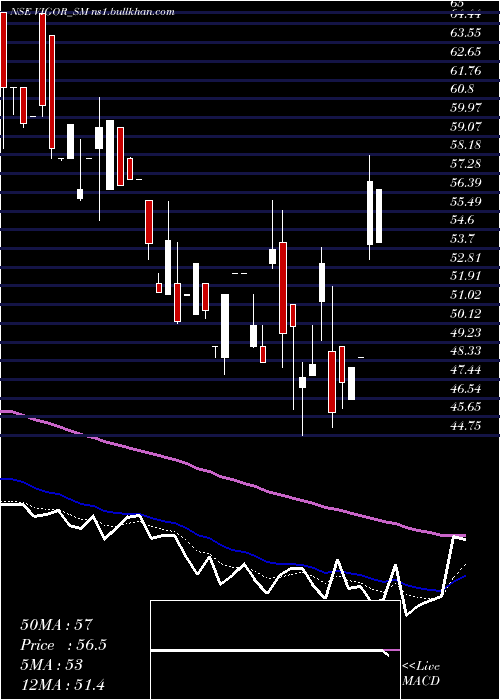Click the 62.65 price axis label
Screen dimensions: 500x700
coord(466,52)
